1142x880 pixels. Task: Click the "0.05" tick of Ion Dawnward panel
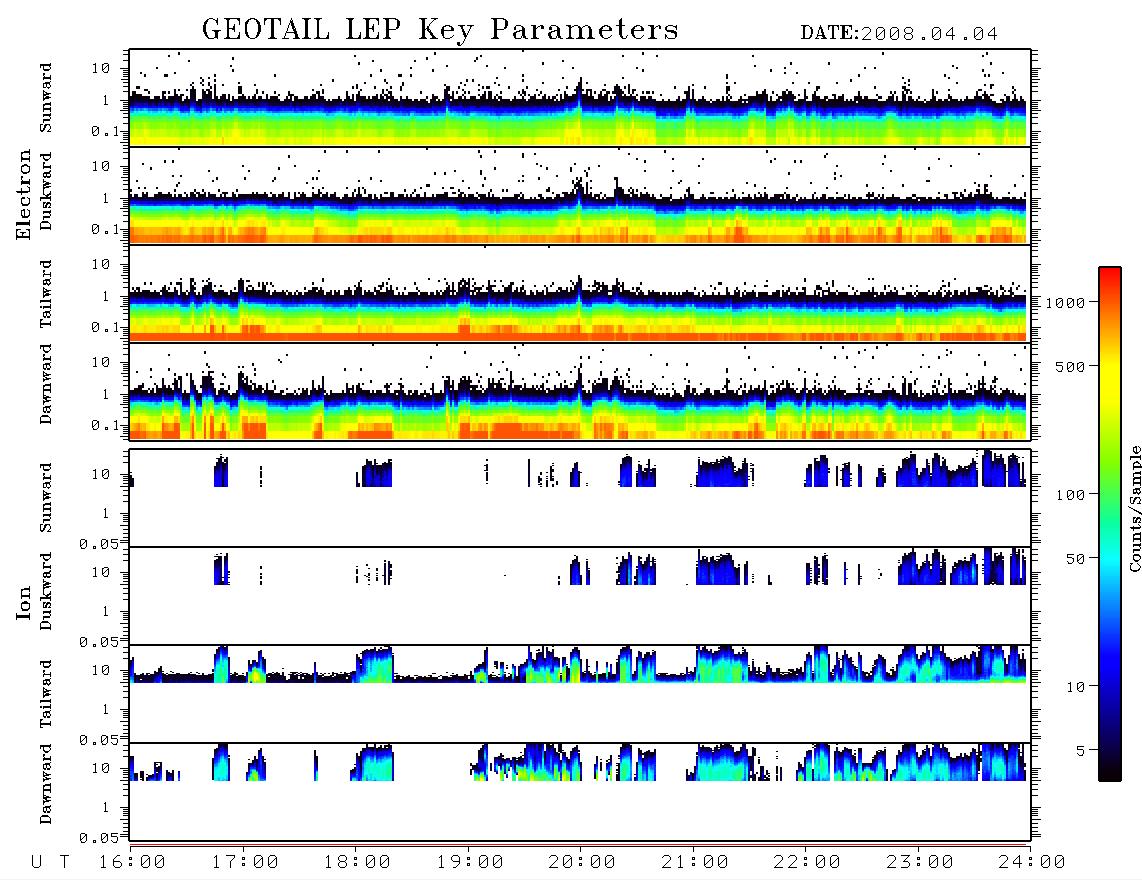click(99, 838)
